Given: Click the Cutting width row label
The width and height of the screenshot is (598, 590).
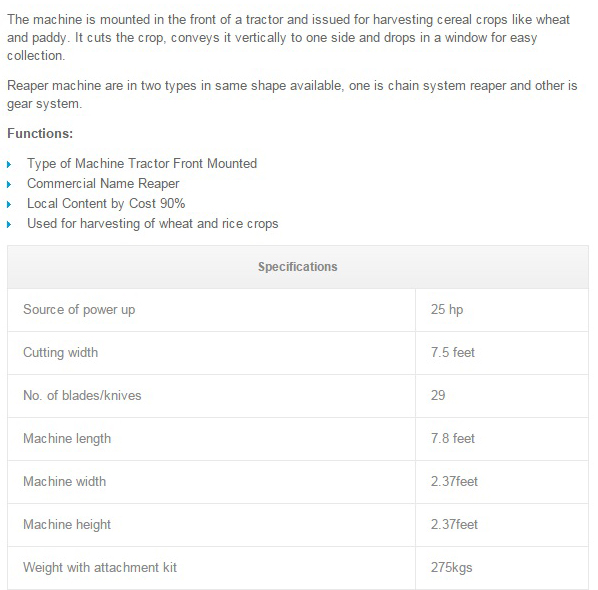Looking at the screenshot, I should pos(61,352).
